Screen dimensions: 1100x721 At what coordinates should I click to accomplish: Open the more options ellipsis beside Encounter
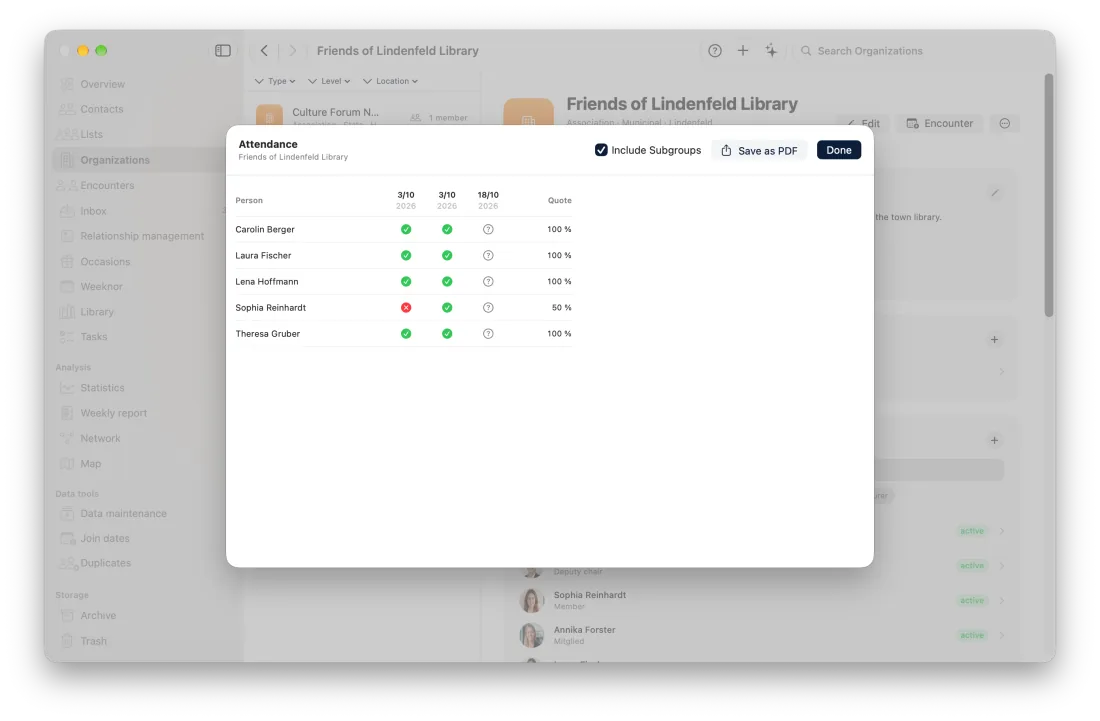pos(1005,123)
